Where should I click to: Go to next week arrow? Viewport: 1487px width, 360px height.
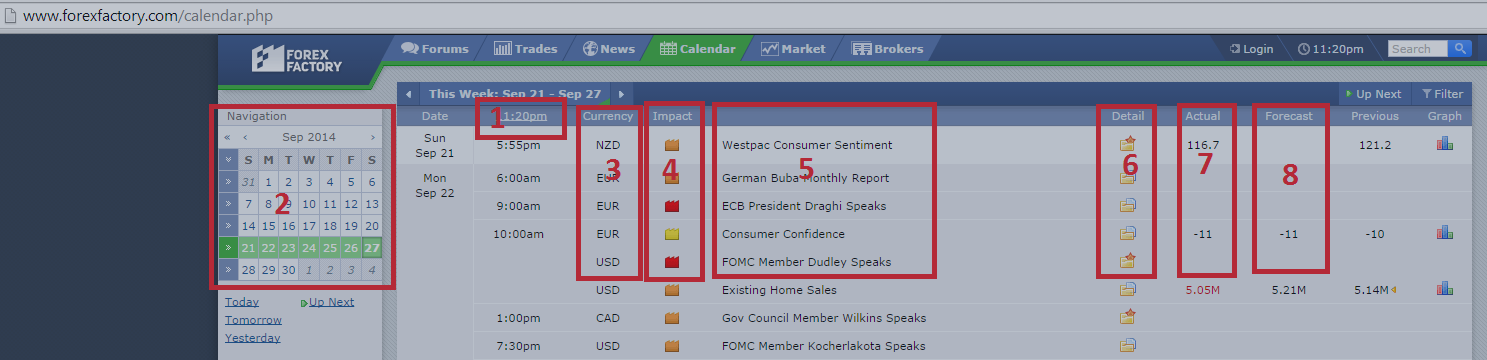click(621, 94)
